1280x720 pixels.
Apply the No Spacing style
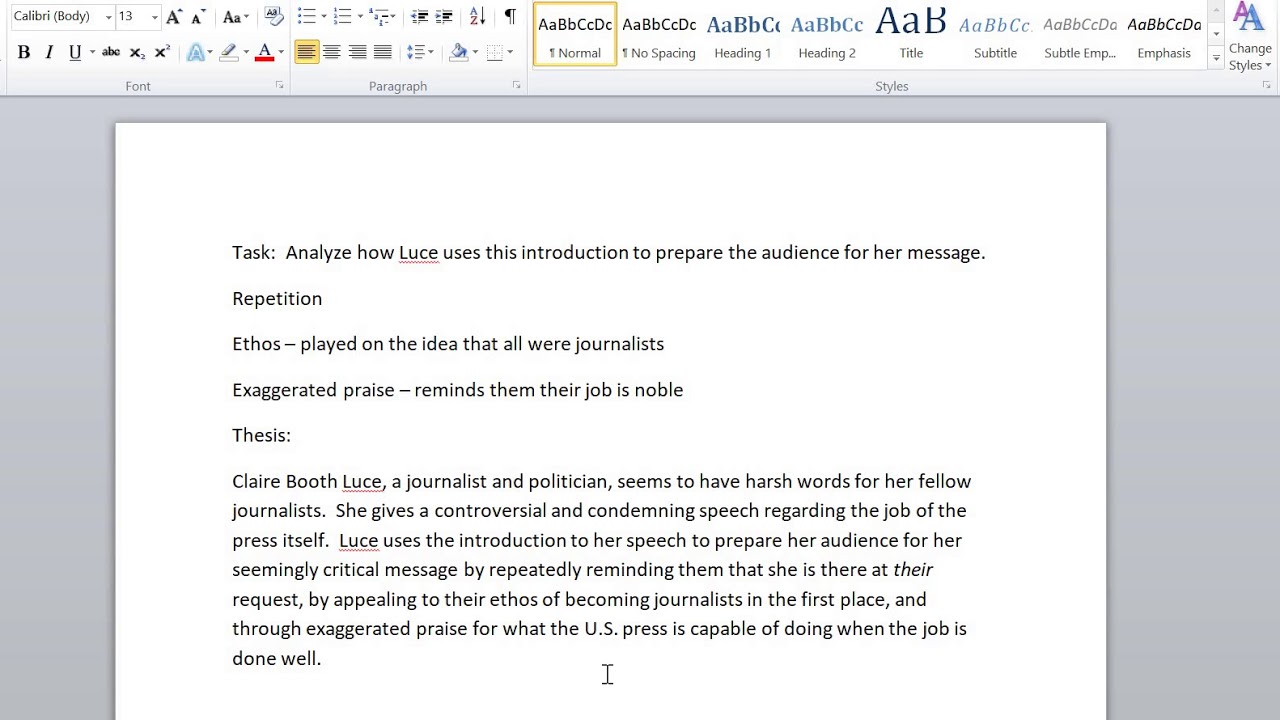(659, 35)
